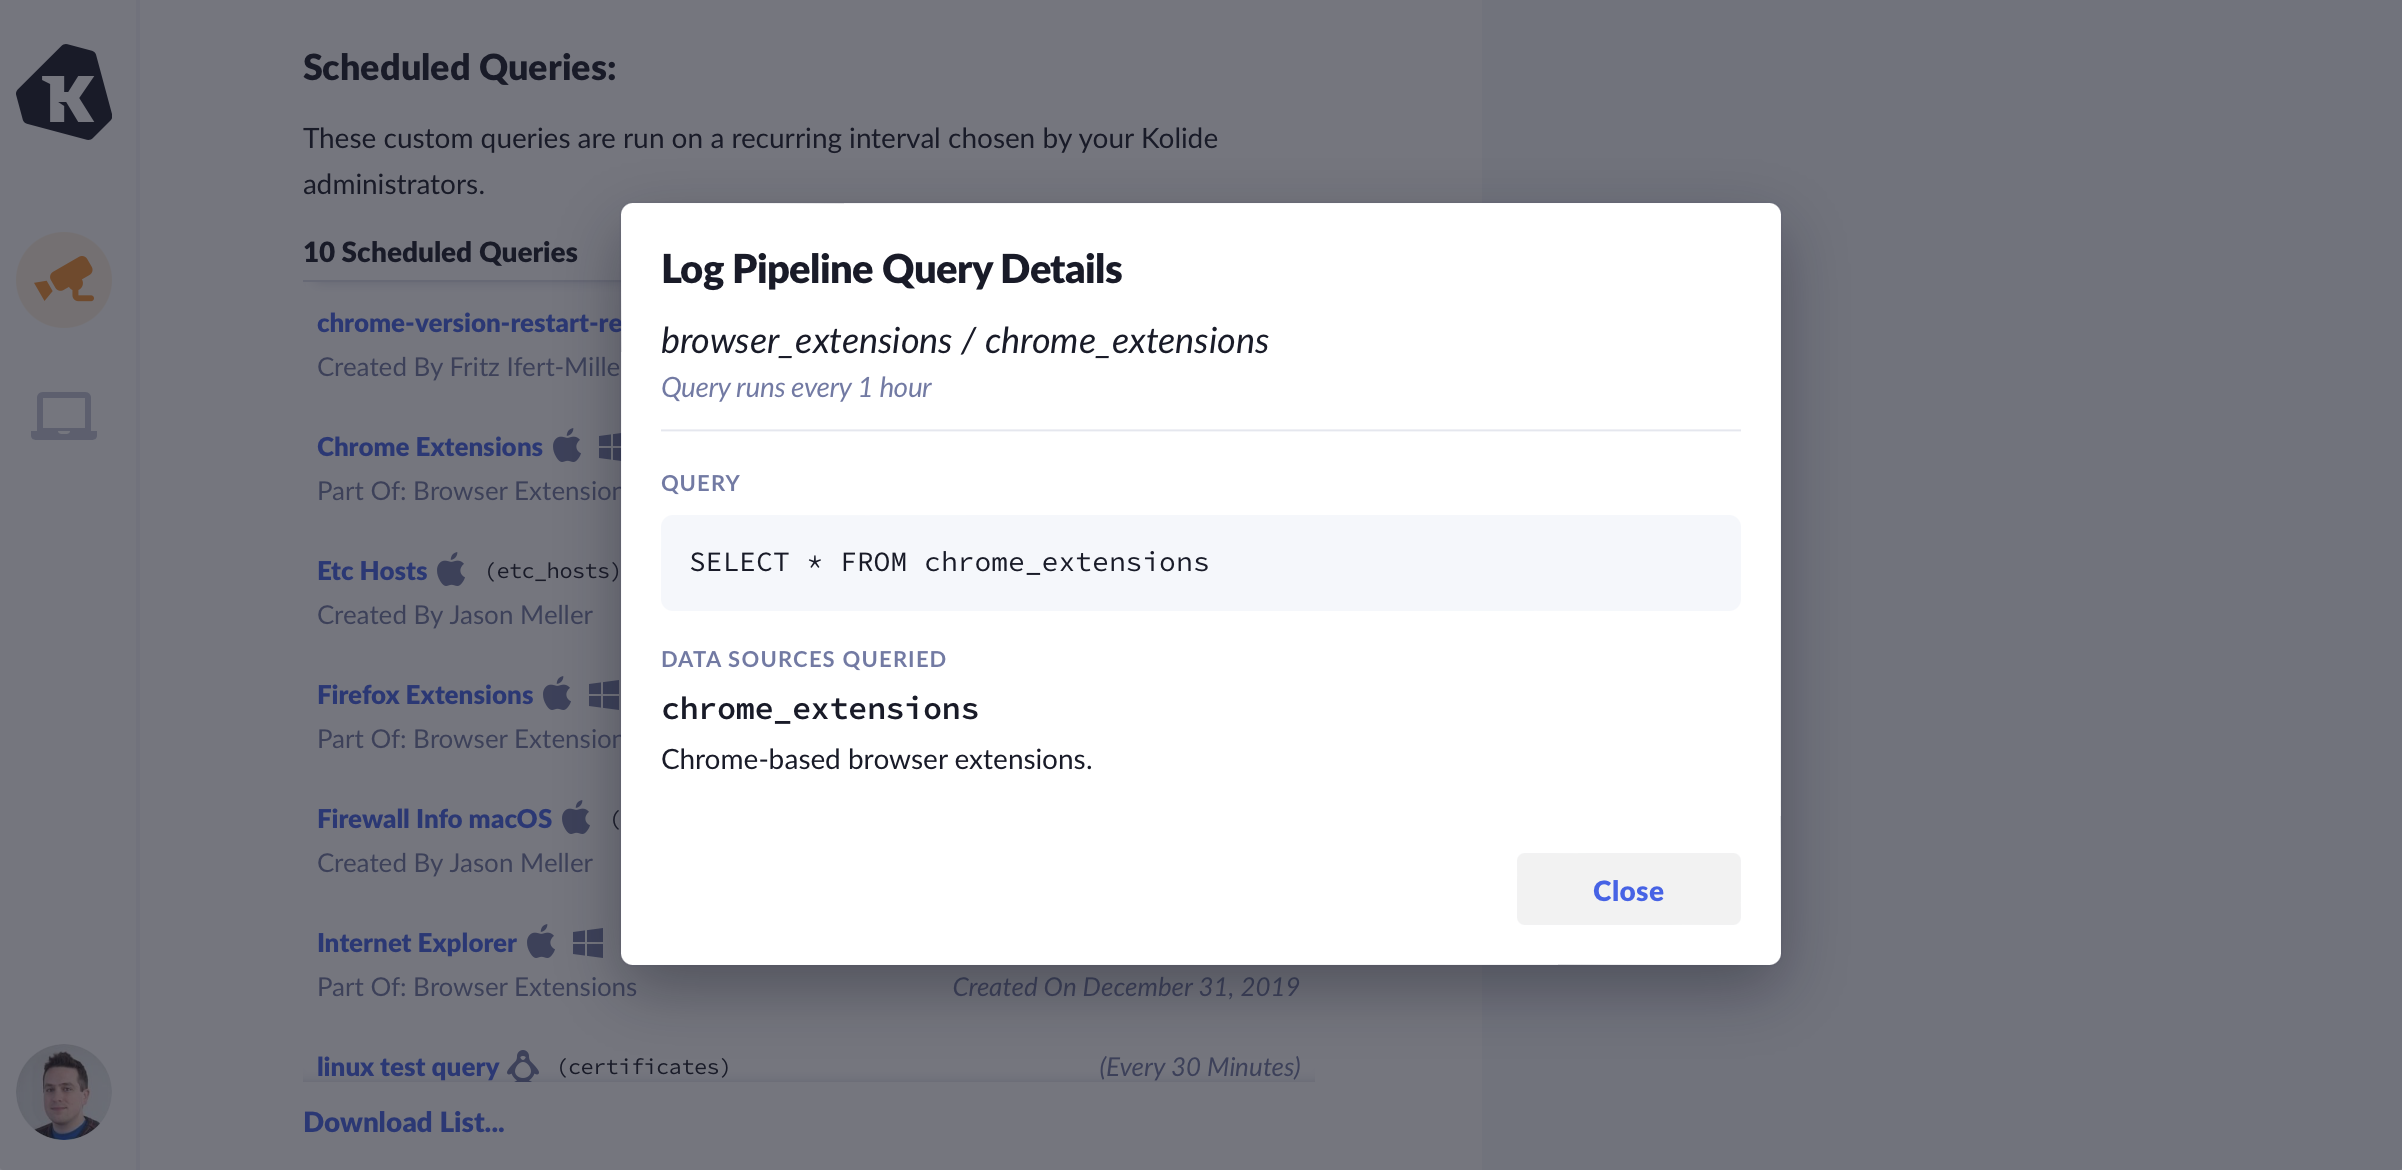2402x1170 pixels.
Task: Click the SELECT query code box
Action: [1200, 563]
